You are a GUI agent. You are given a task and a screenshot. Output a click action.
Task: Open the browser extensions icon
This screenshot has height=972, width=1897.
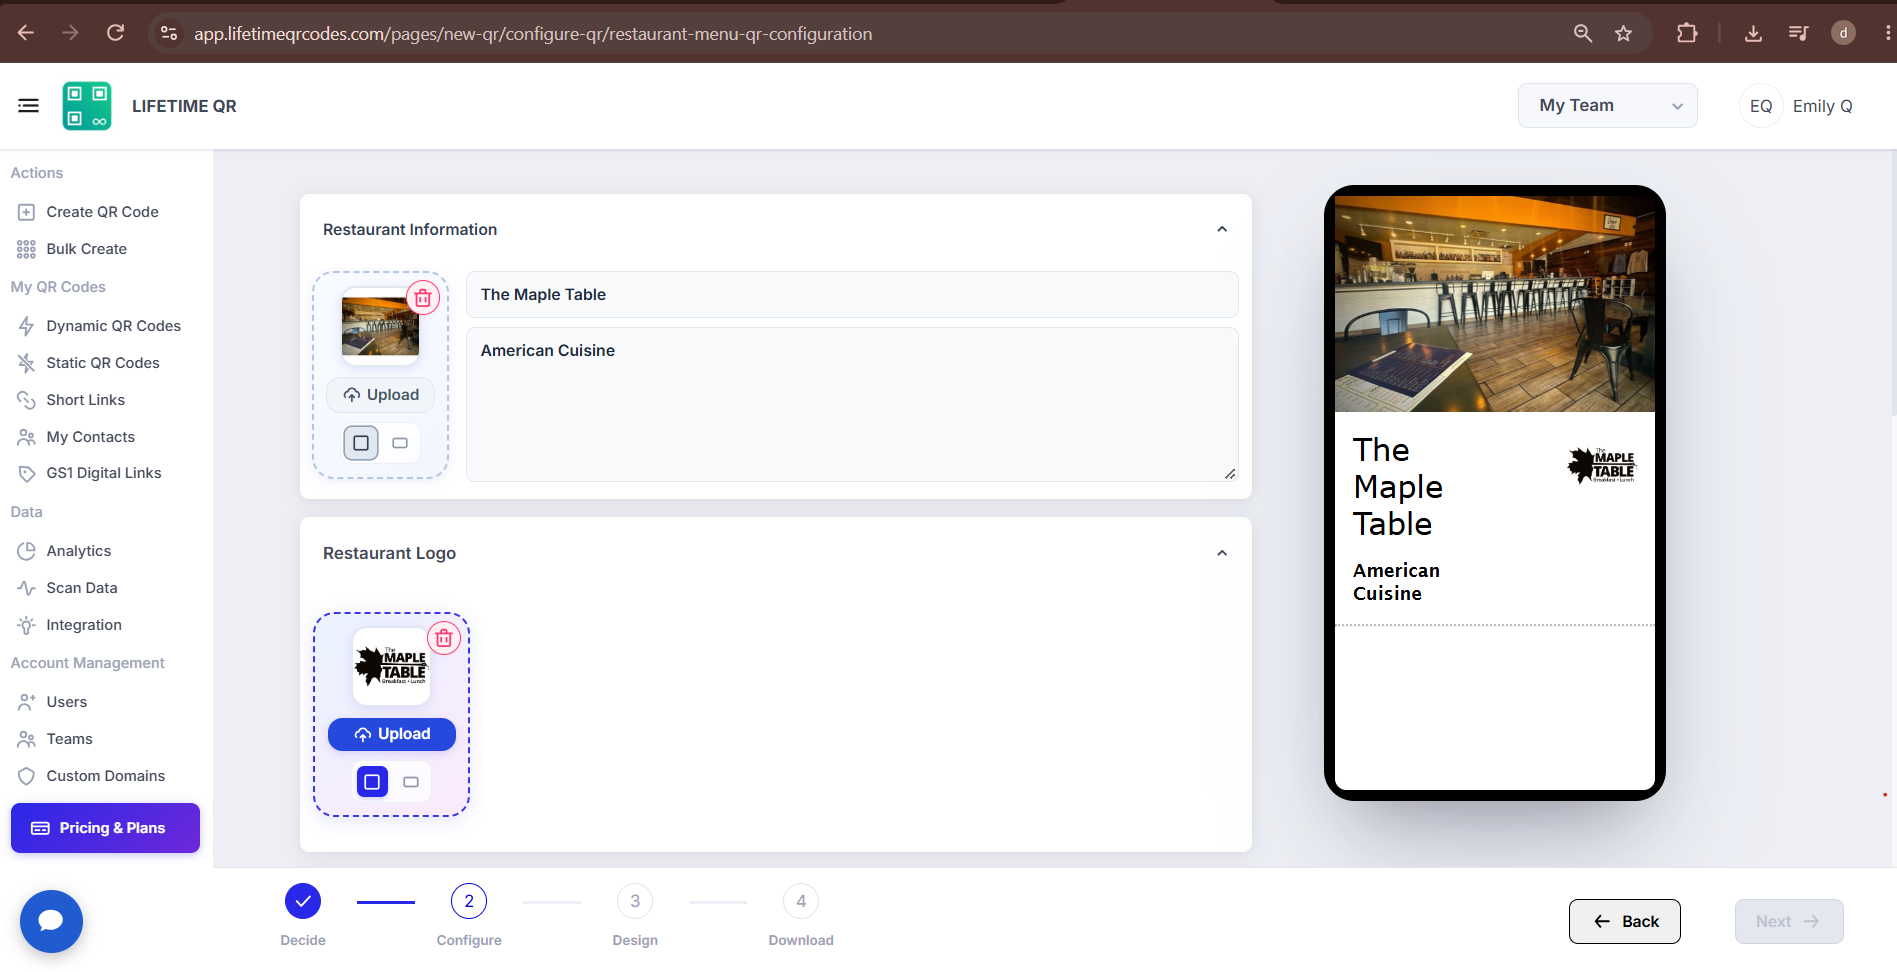[1687, 34]
